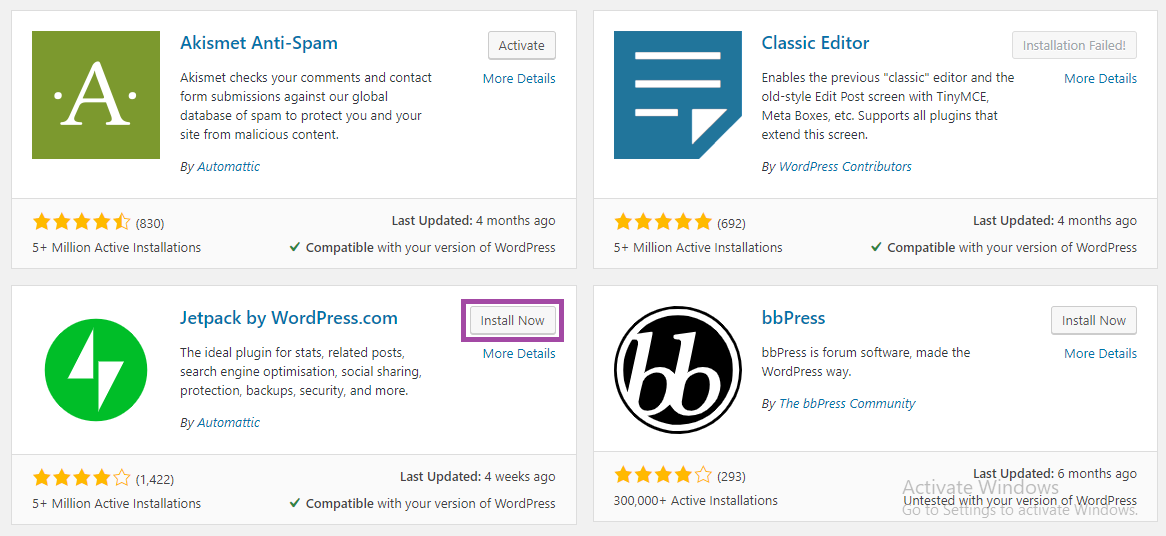Click the Akismet star rating
Screen dimensions: 1166x536
click(x=81, y=222)
